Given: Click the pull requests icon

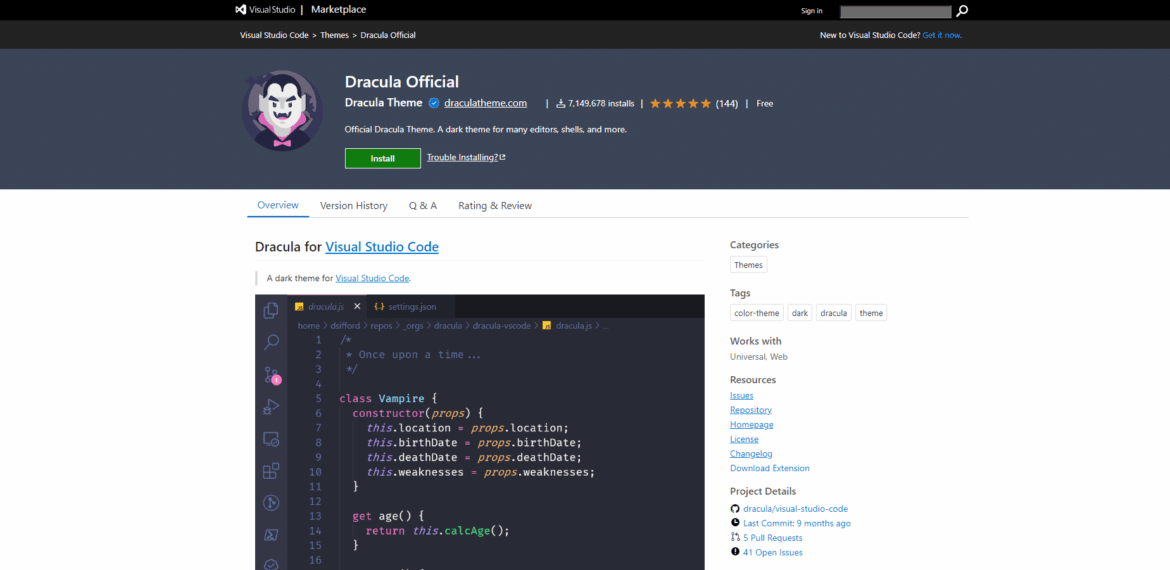Looking at the screenshot, I should [735, 537].
